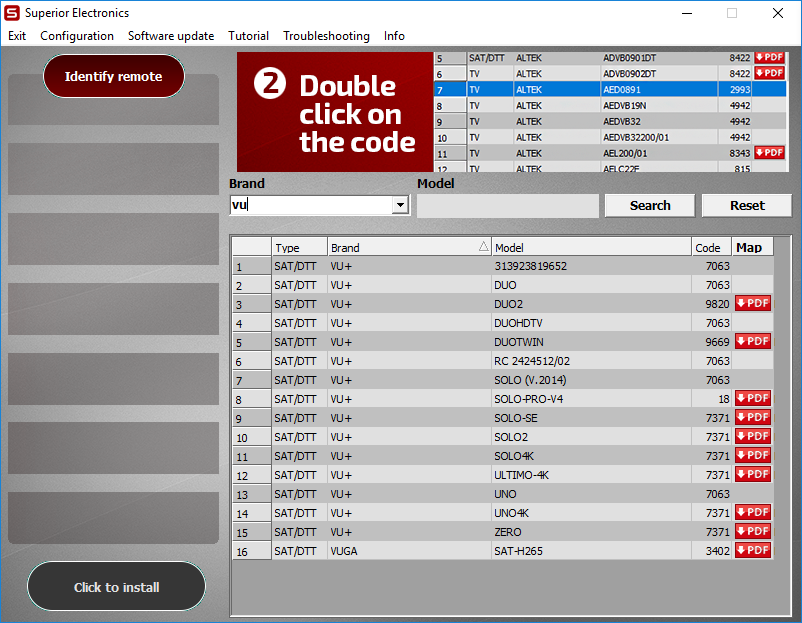802x623 pixels.
Task: Select row header number 8
Action: [252, 399]
